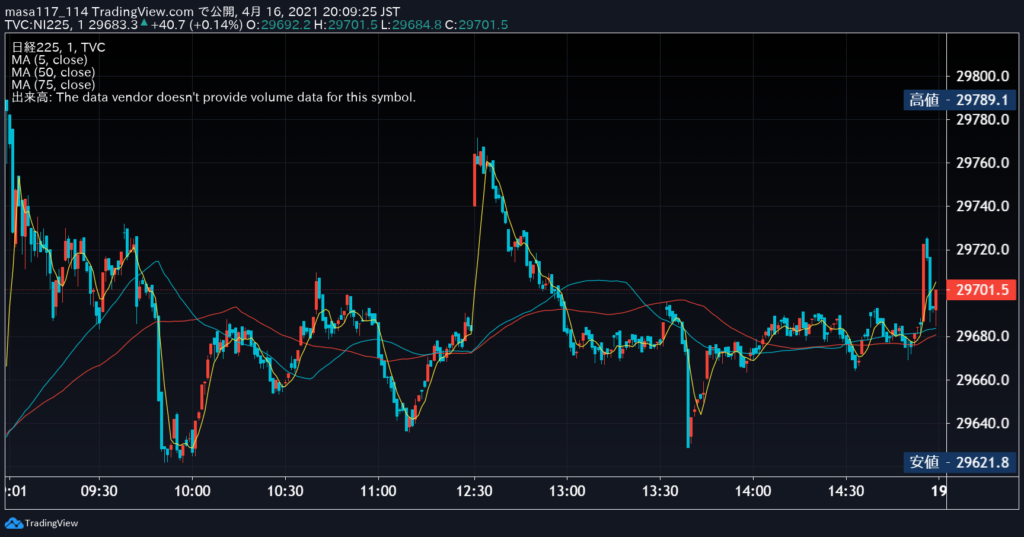Image resolution: width=1024 pixels, height=537 pixels.
Task: Click the 29780.0 price axis label
Action: [x=982, y=120]
